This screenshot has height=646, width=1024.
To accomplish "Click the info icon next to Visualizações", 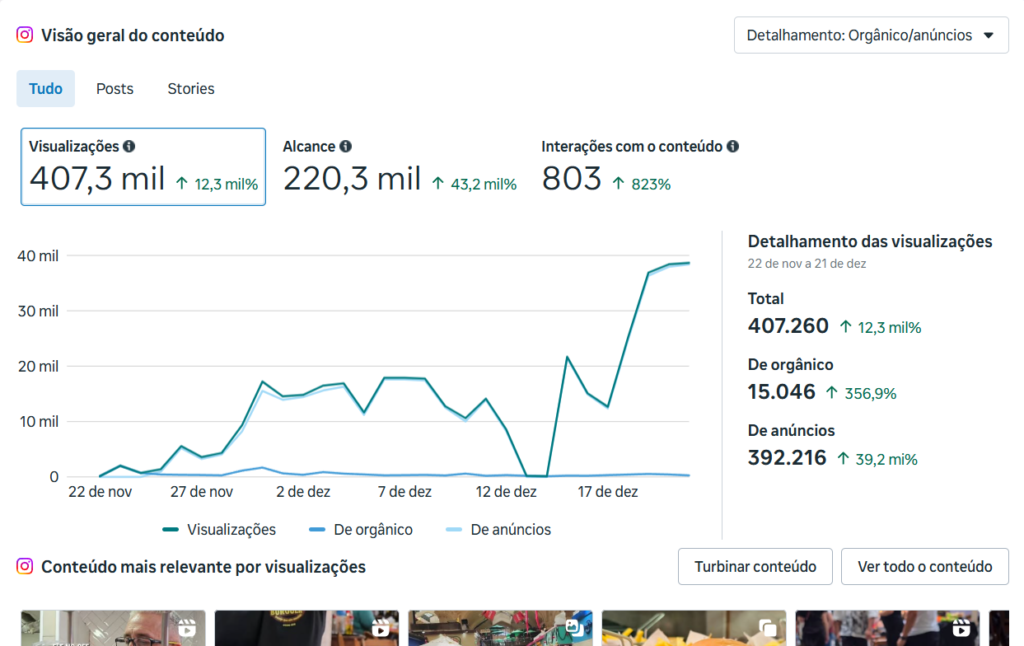I will [x=129, y=146].
